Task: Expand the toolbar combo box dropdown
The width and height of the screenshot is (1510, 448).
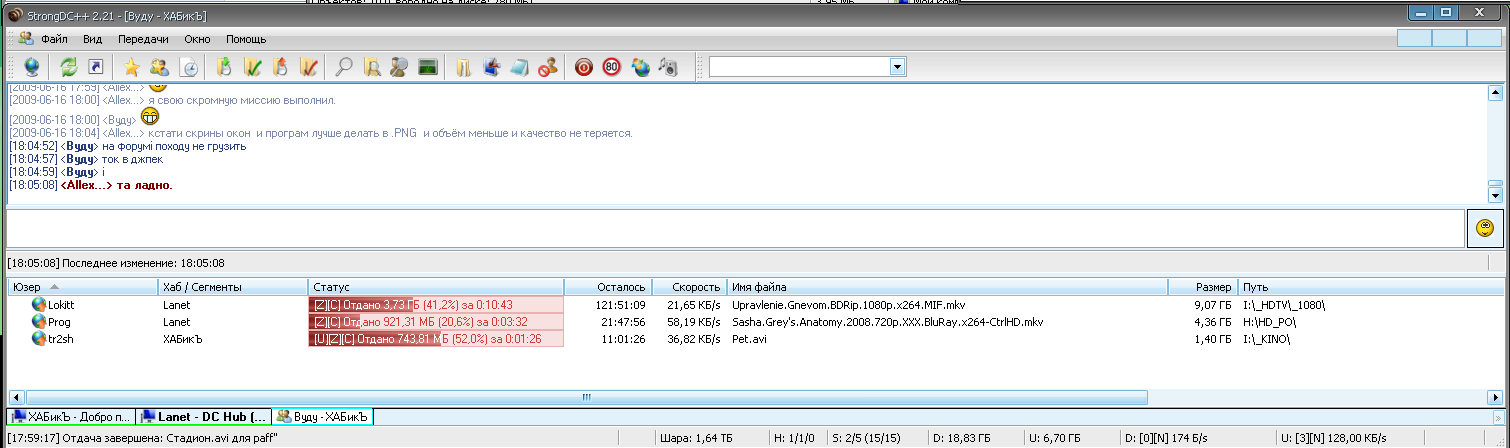Action: [x=897, y=67]
